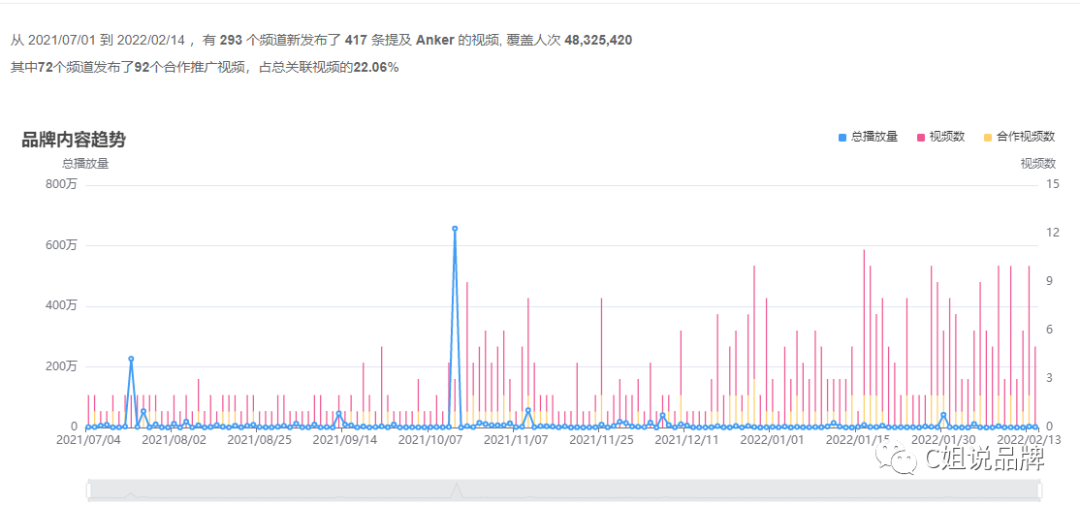Click the 800万 y-axis value
This screenshot has height=506, width=1080.
(61, 185)
